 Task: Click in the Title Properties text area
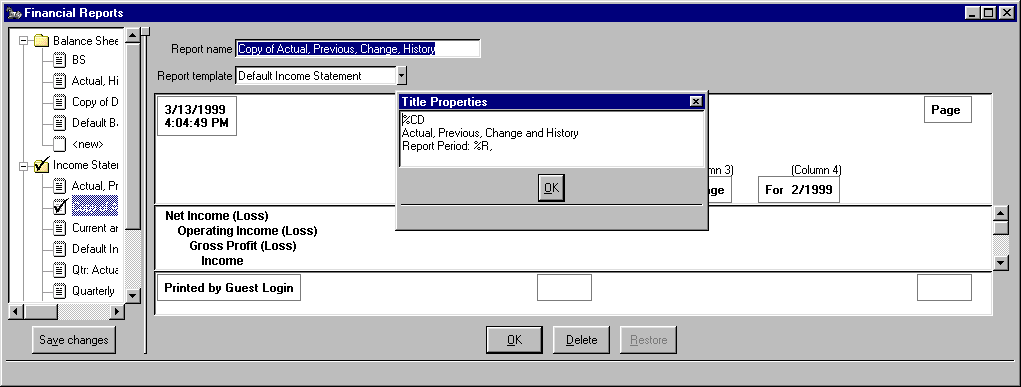tap(552, 139)
